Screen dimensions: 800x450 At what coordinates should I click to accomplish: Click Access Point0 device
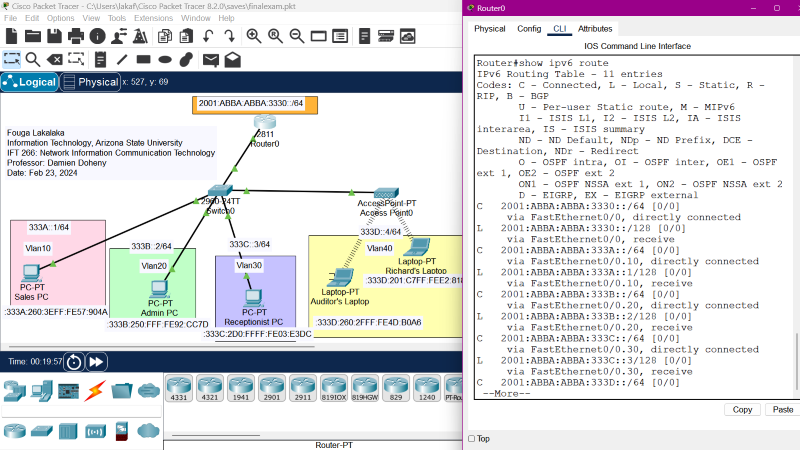pos(386,193)
